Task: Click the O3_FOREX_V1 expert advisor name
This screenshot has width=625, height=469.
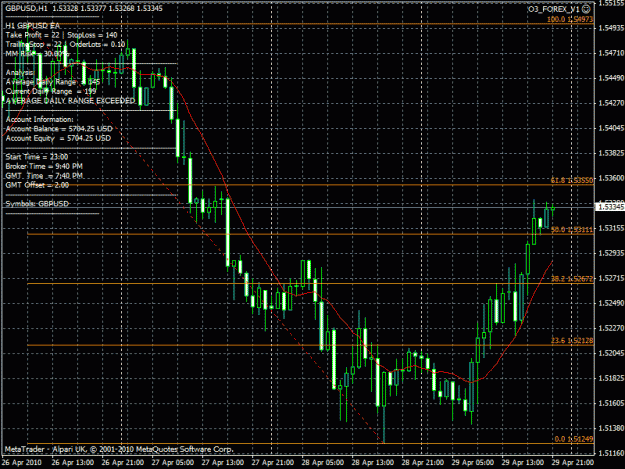Action: pos(554,9)
